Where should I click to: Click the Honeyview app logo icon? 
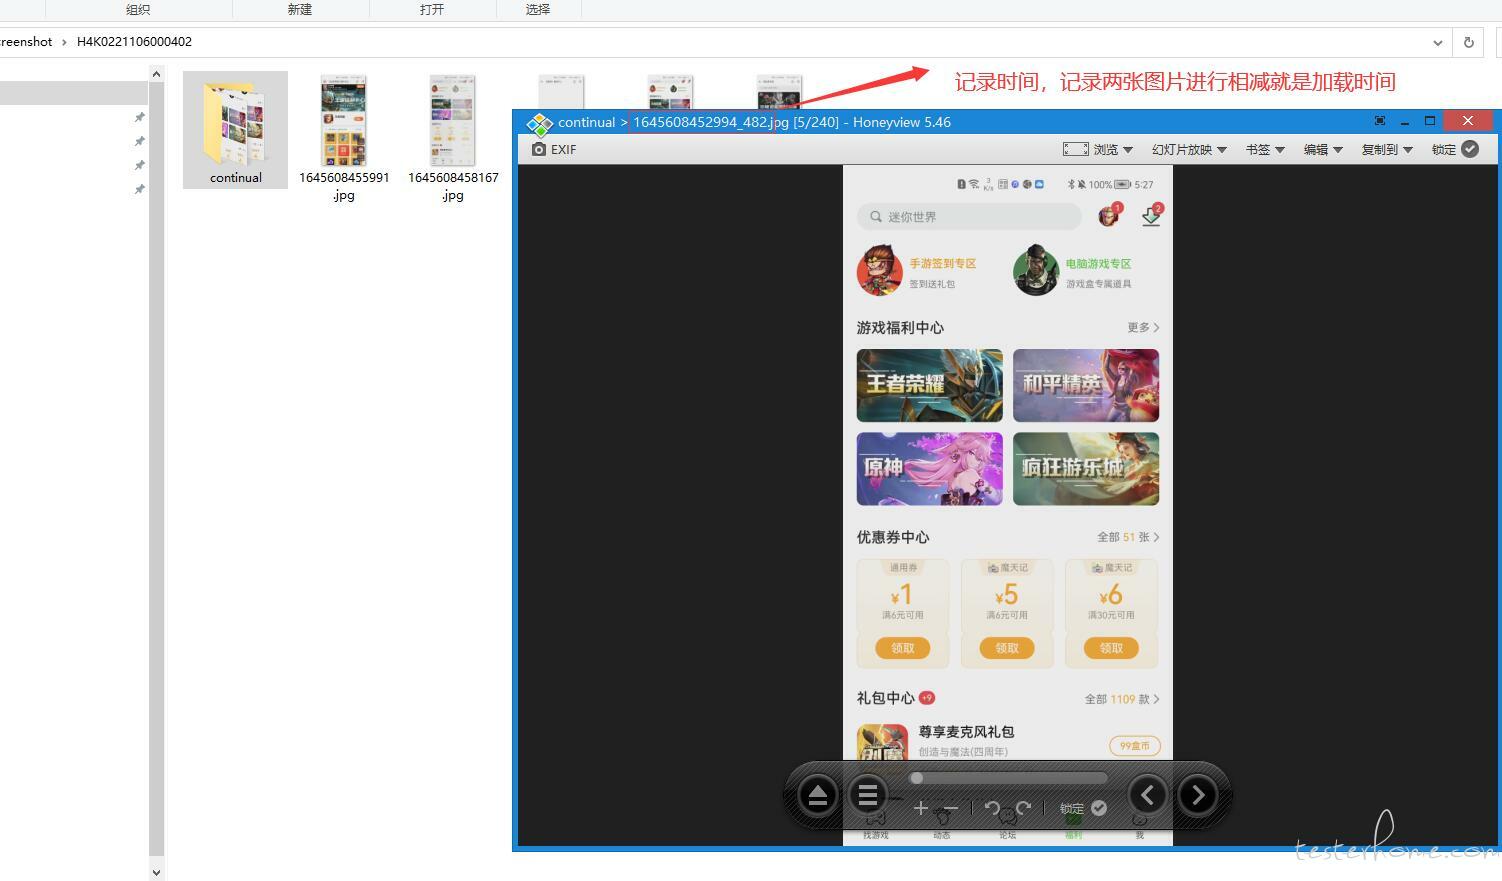coord(540,124)
